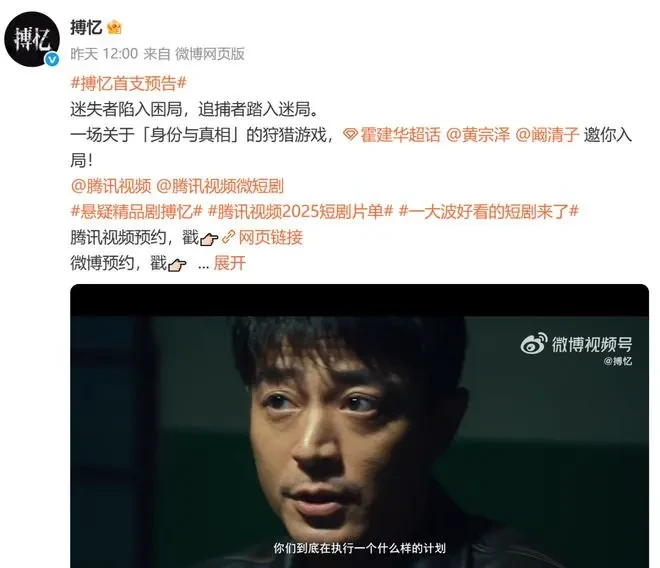Expand the full post text via 展开
Screen dimensions: 660x568
pyautogui.click(x=229, y=263)
